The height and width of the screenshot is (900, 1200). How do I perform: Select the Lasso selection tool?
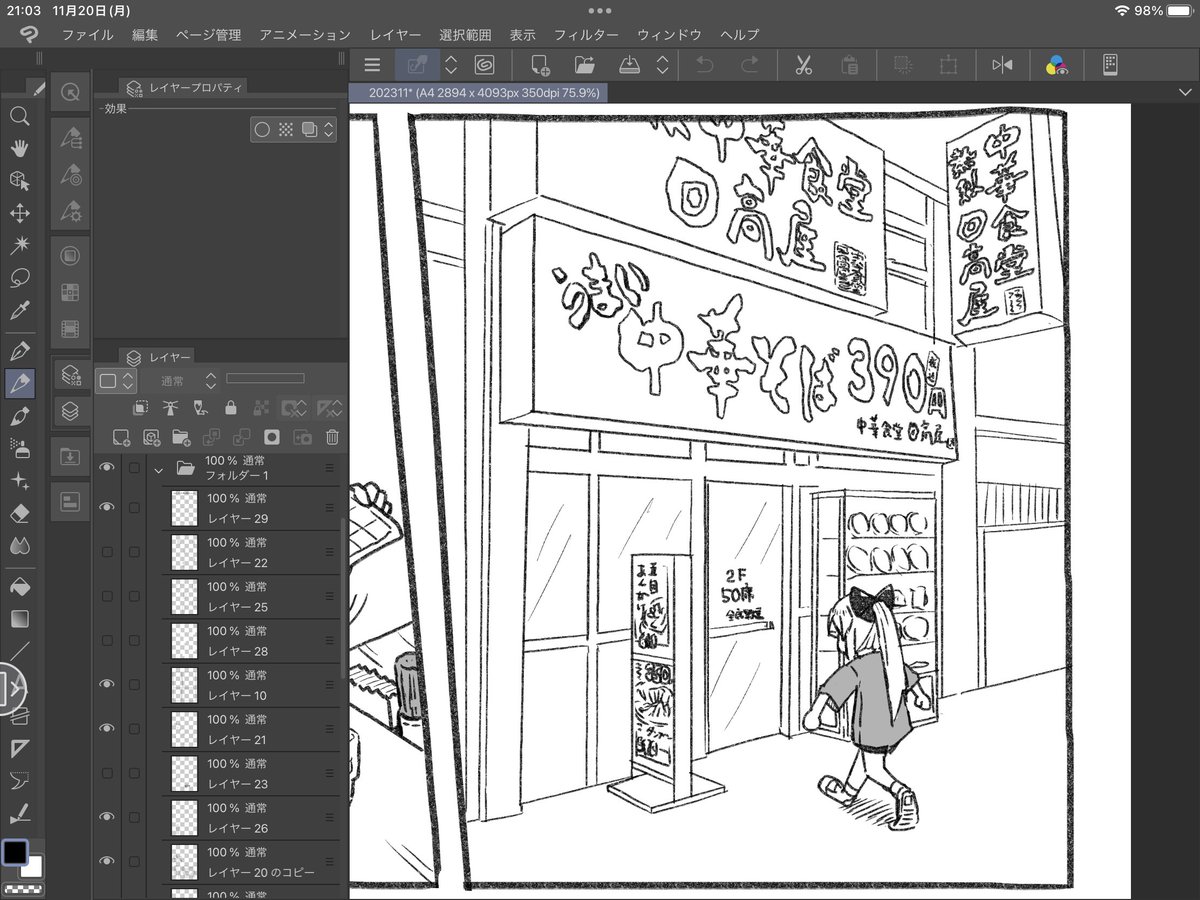pos(19,277)
